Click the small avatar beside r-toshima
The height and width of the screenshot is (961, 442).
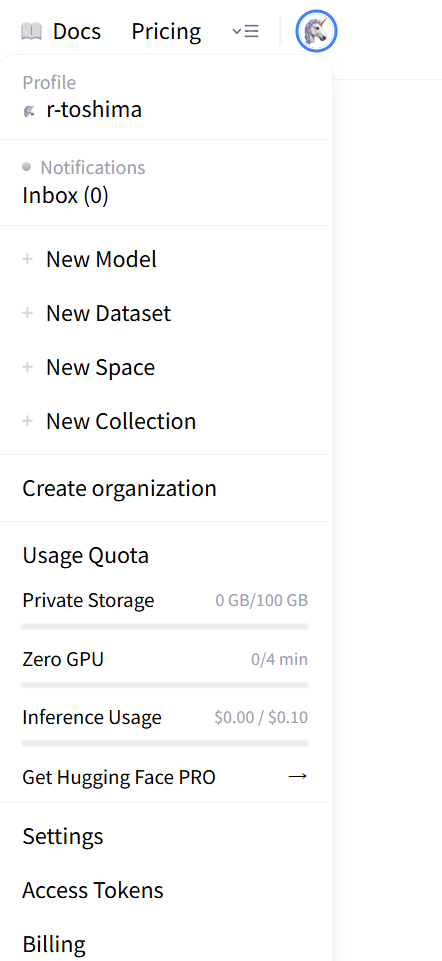(29, 111)
